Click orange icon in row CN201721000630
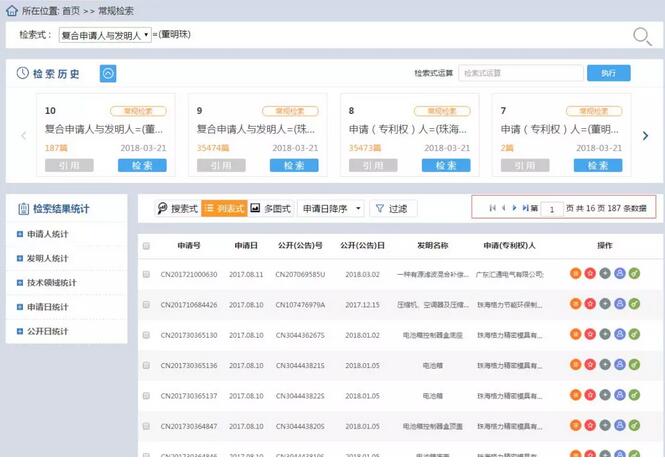 point(576,274)
